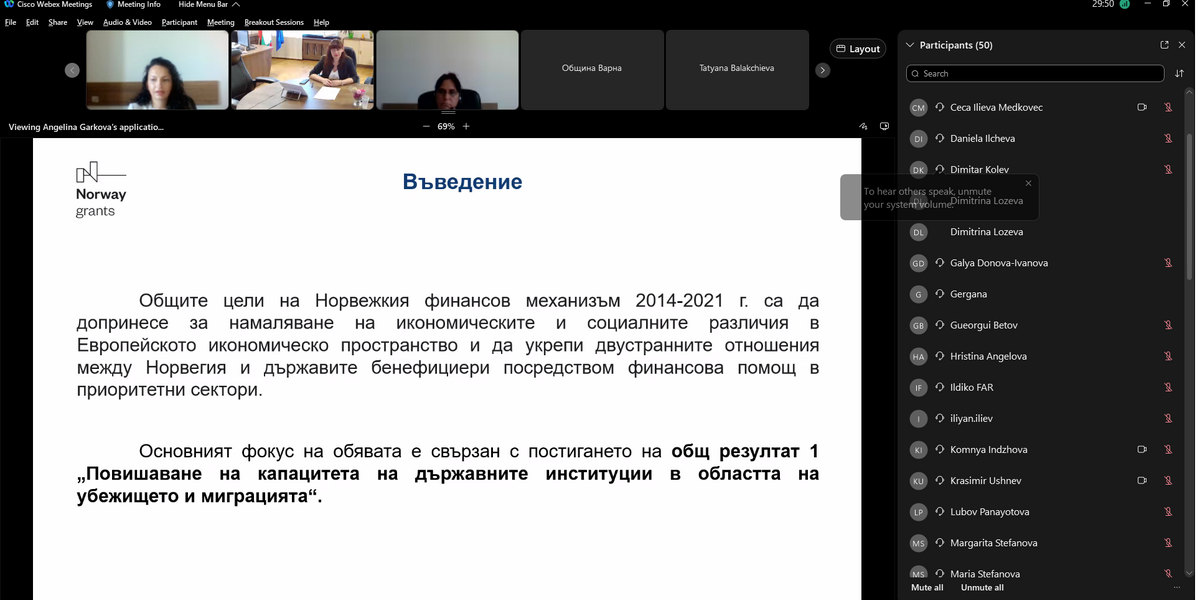Click Hide Menu Bar
Screen dimensions: 1200x600
(209, 5)
